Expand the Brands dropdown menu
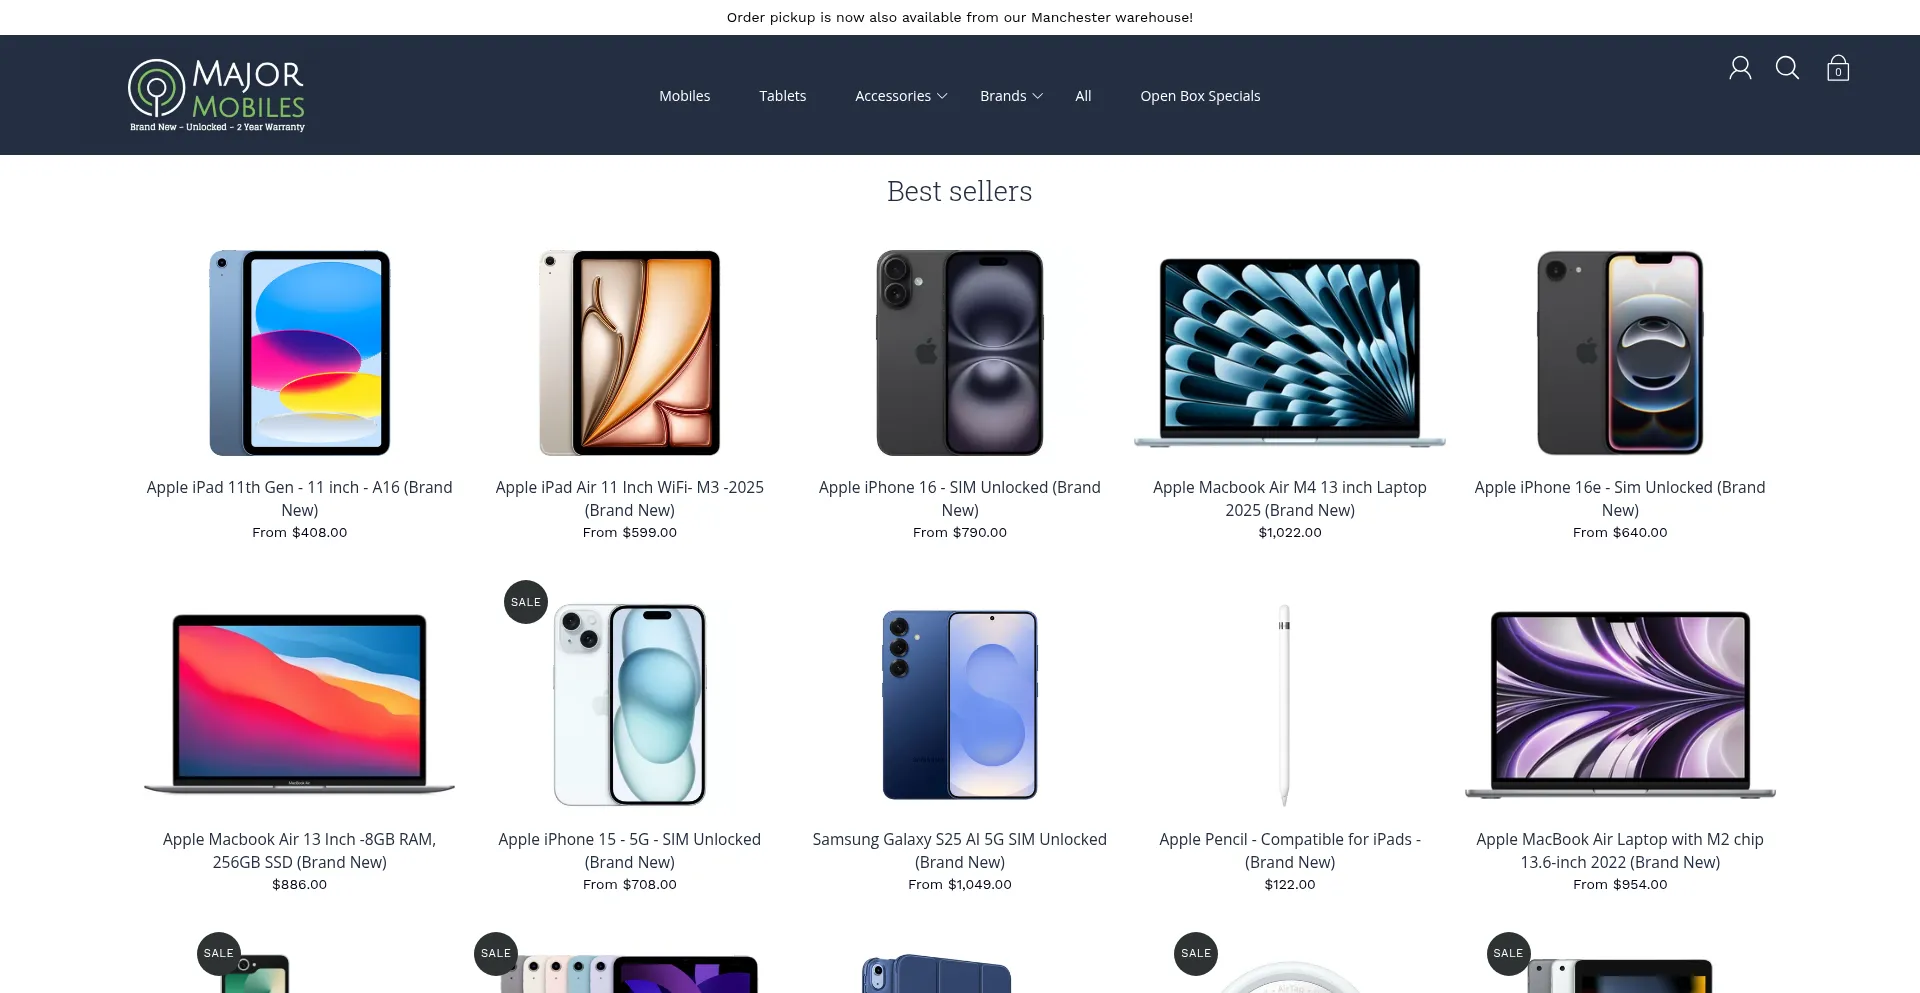 (x=1011, y=96)
